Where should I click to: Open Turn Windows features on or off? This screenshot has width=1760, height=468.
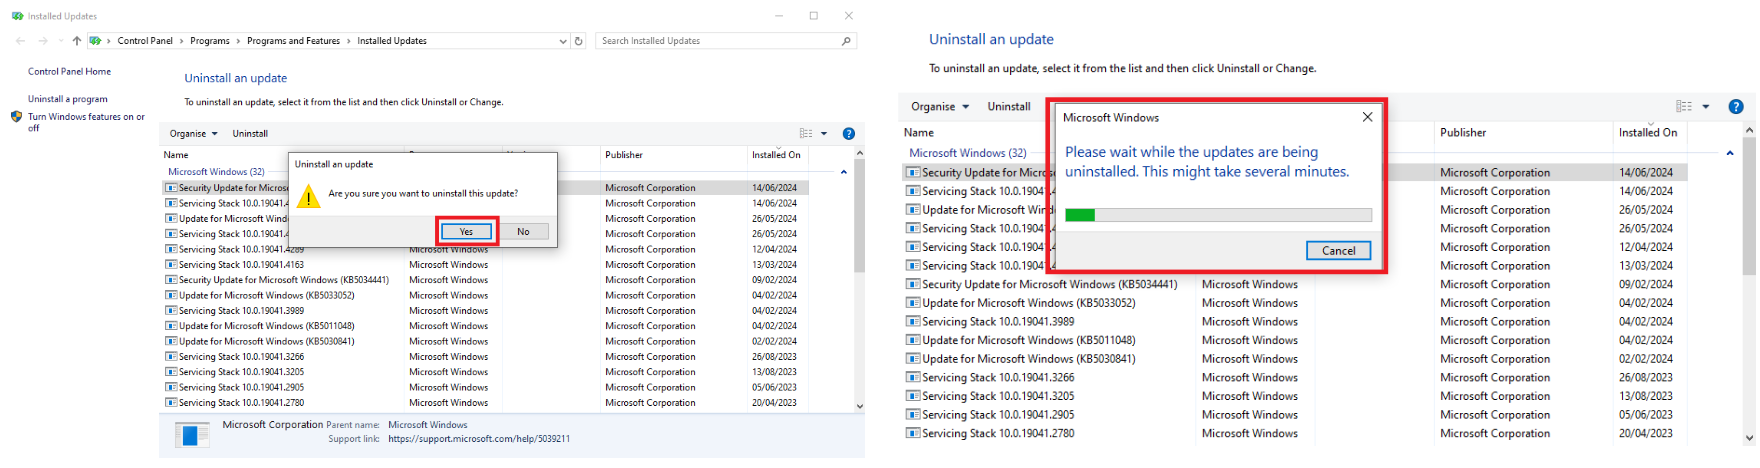86,122
